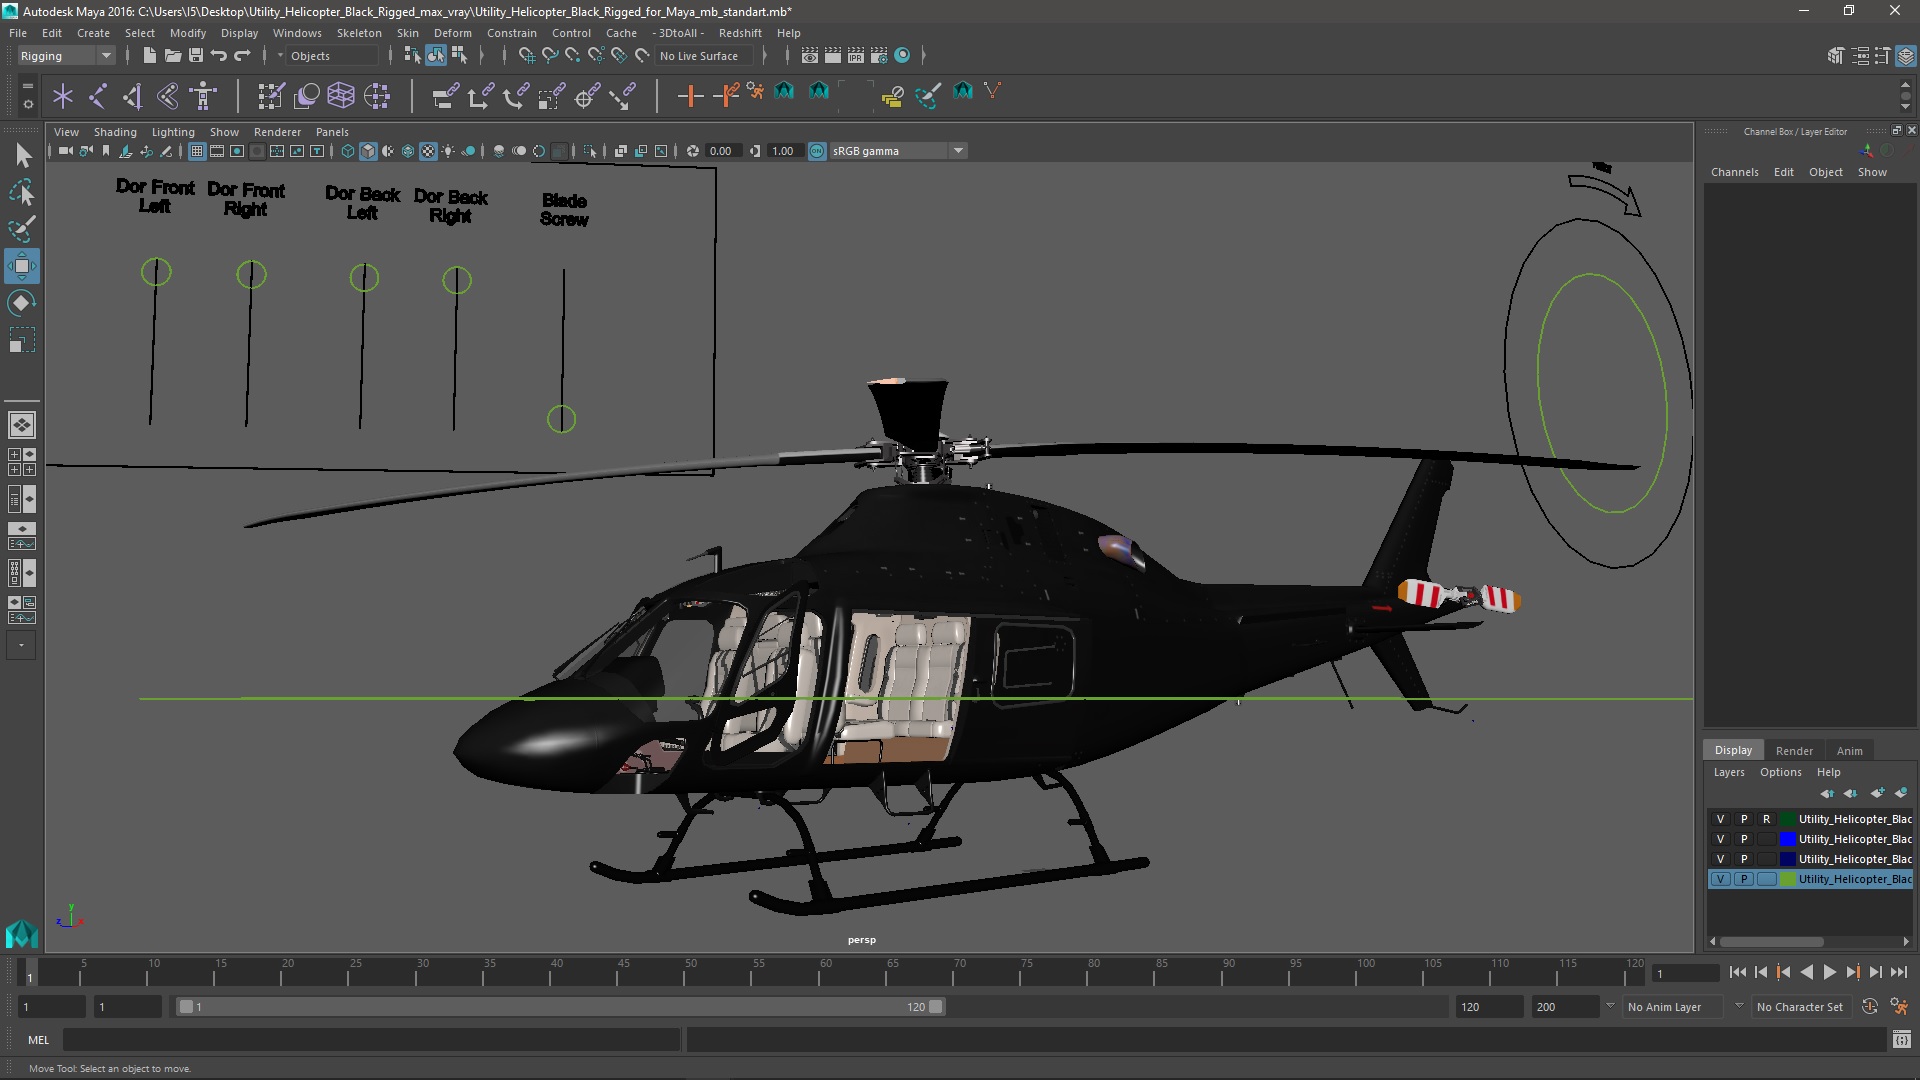The height and width of the screenshot is (1080, 1920).
Task: Go to the start of the playback range
Action: tap(1737, 972)
